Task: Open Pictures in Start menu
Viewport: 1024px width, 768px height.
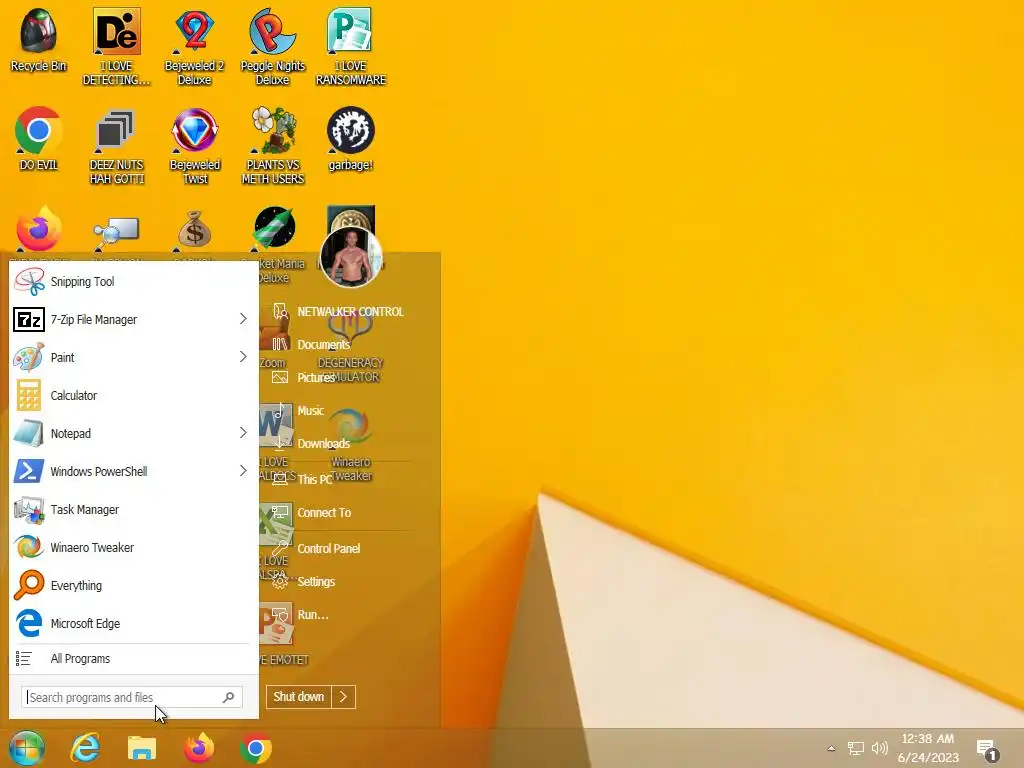Action: 304,377
